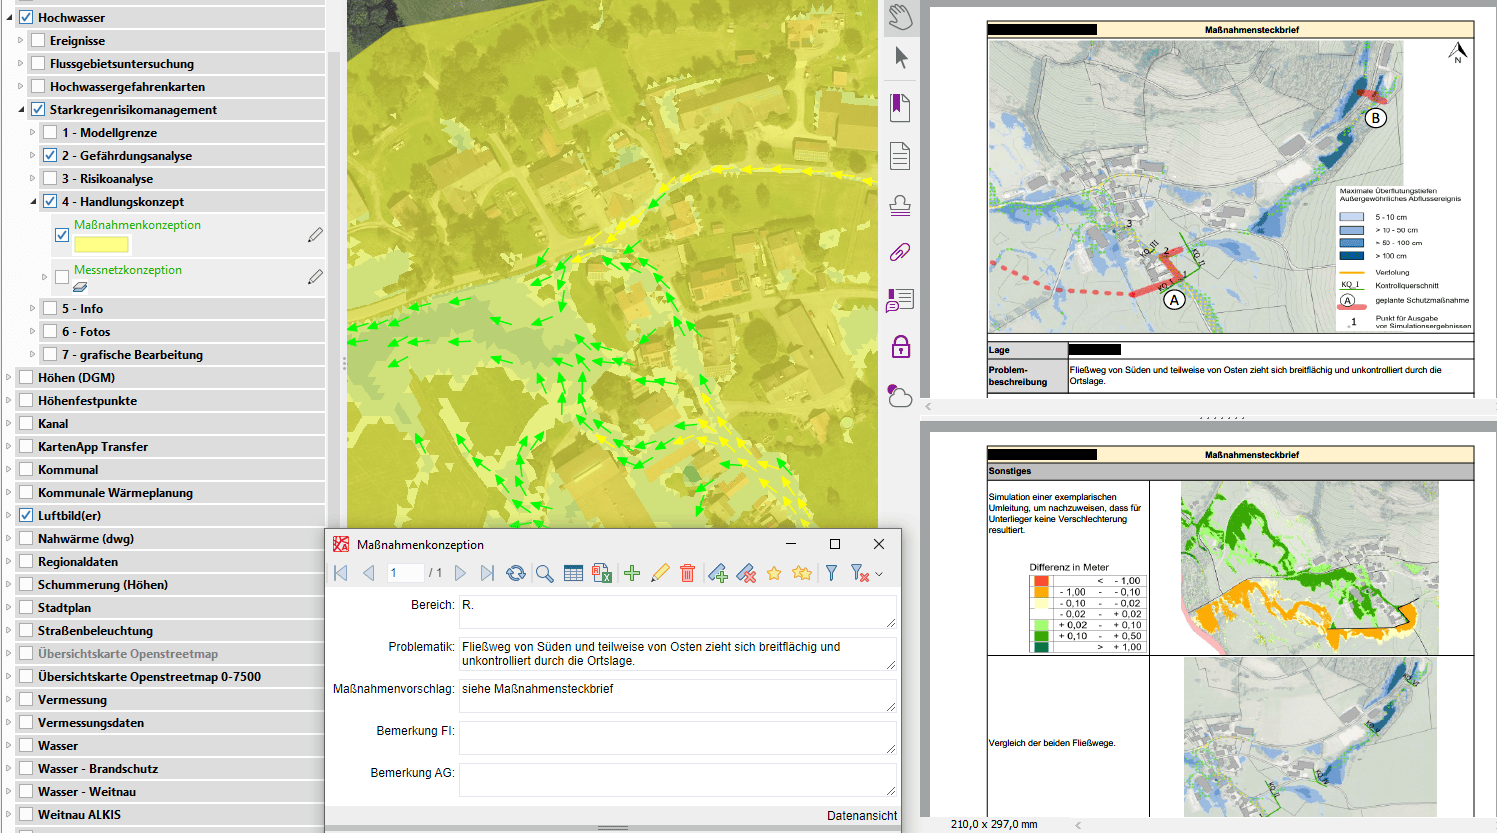The image size is (1497, 833).
Task: Open the attachments paperclip panel
Action: [900, 252]
